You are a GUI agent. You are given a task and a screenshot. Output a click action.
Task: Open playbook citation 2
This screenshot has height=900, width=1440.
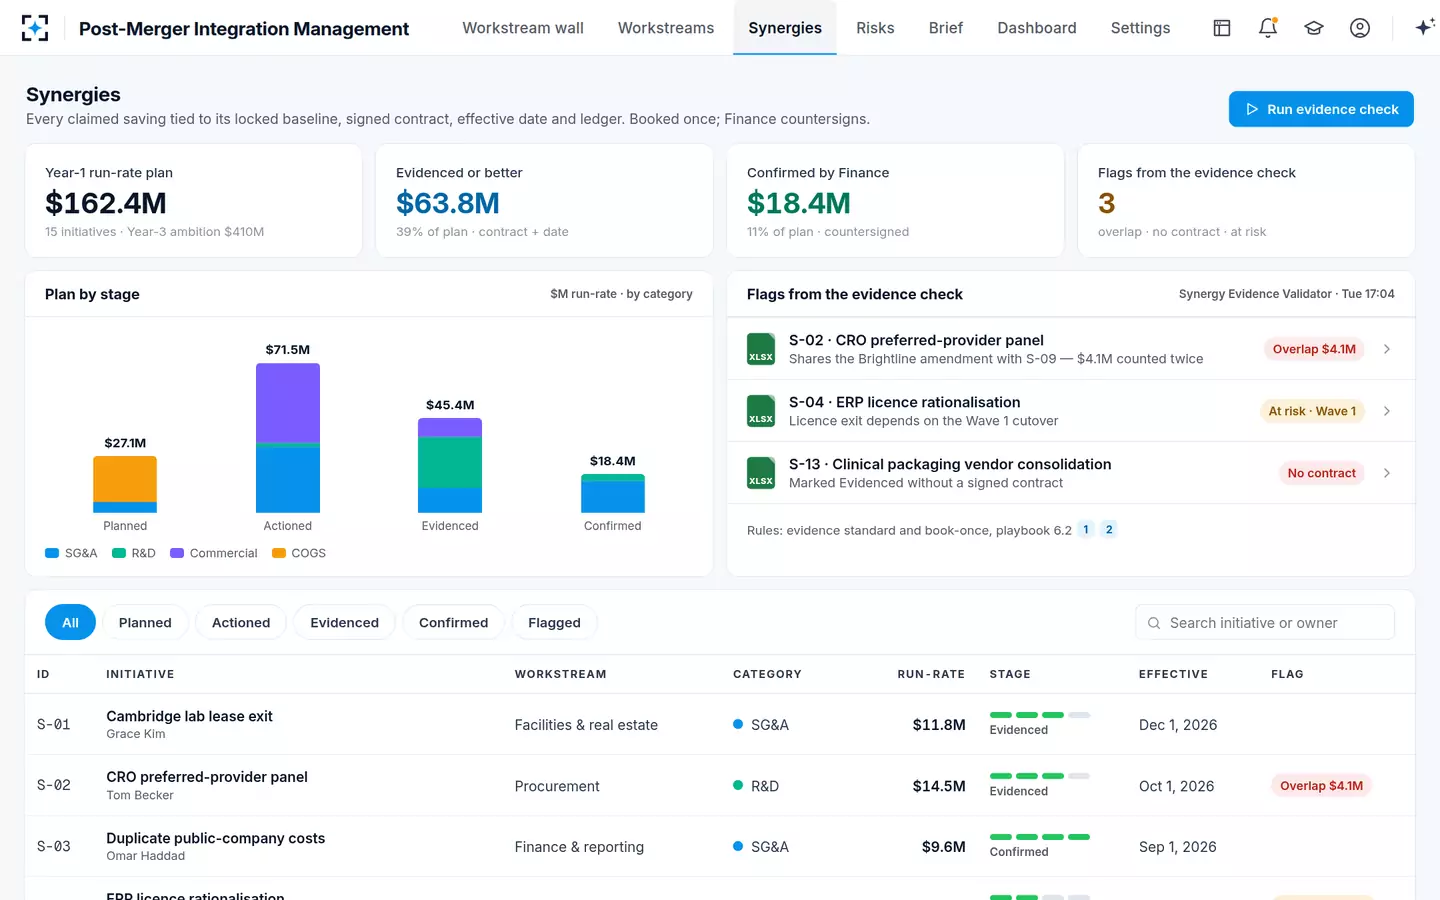tap(1109, 530)
